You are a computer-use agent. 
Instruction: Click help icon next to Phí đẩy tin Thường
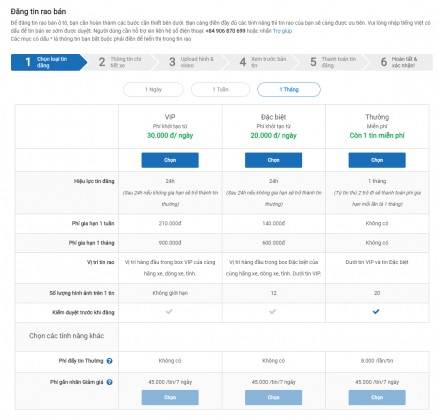click(109, 361)
